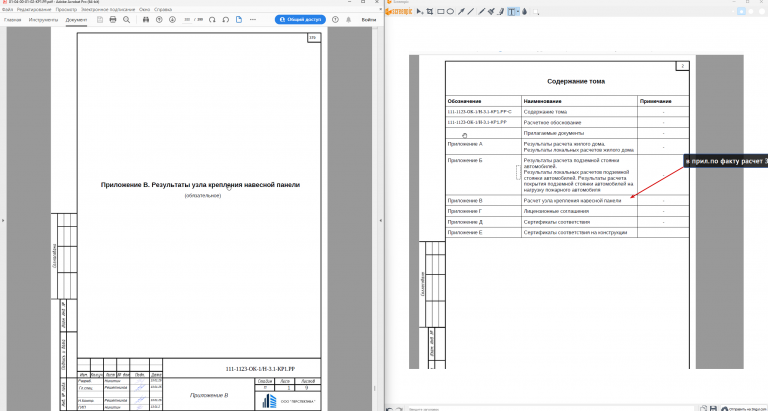The width and height of the screenshot is (768, 411).
Task: Select the pencil tool in Screenpic
Action: tap(481, 12)
